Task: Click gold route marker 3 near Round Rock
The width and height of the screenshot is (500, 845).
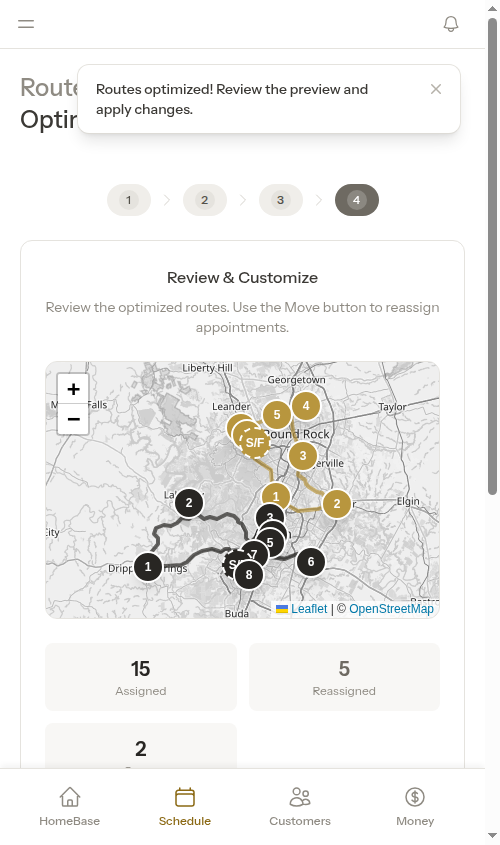Action: tap(303, 456)
